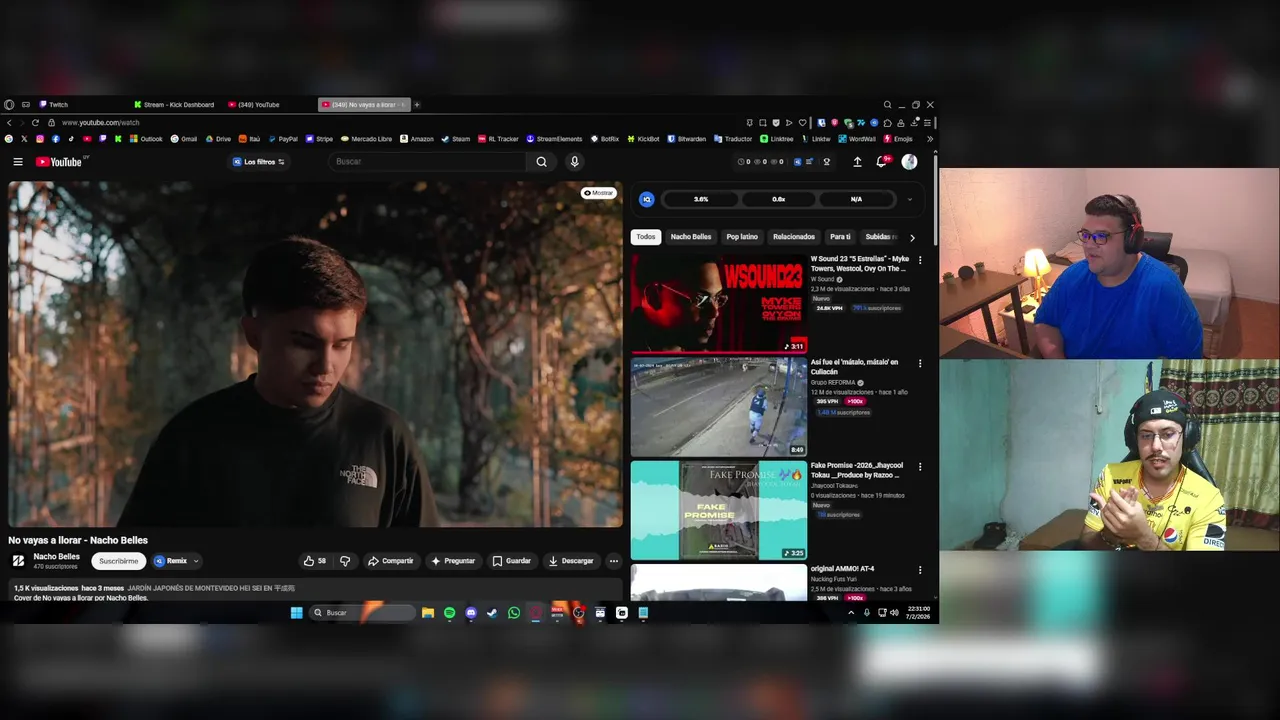Open Spotify from the Windows taskbar

pyautogui.click(x=449, y=613)
